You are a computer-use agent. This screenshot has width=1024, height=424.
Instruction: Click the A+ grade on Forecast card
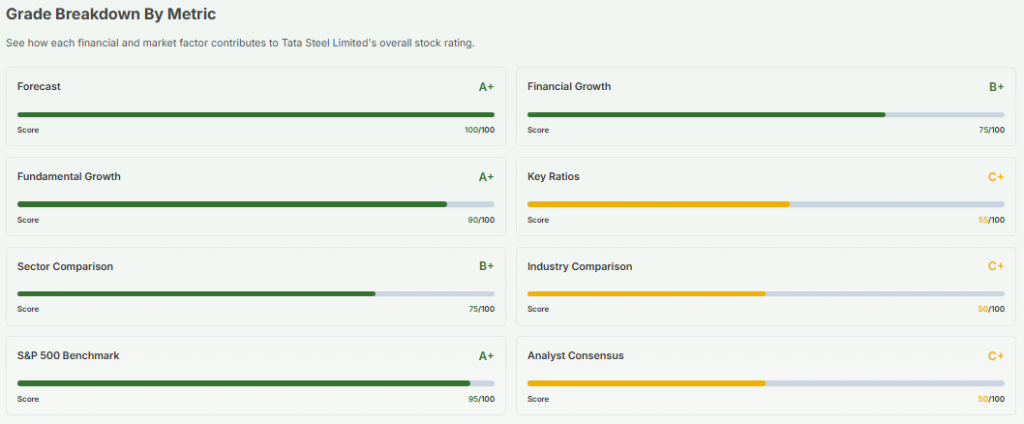[486, 87]
